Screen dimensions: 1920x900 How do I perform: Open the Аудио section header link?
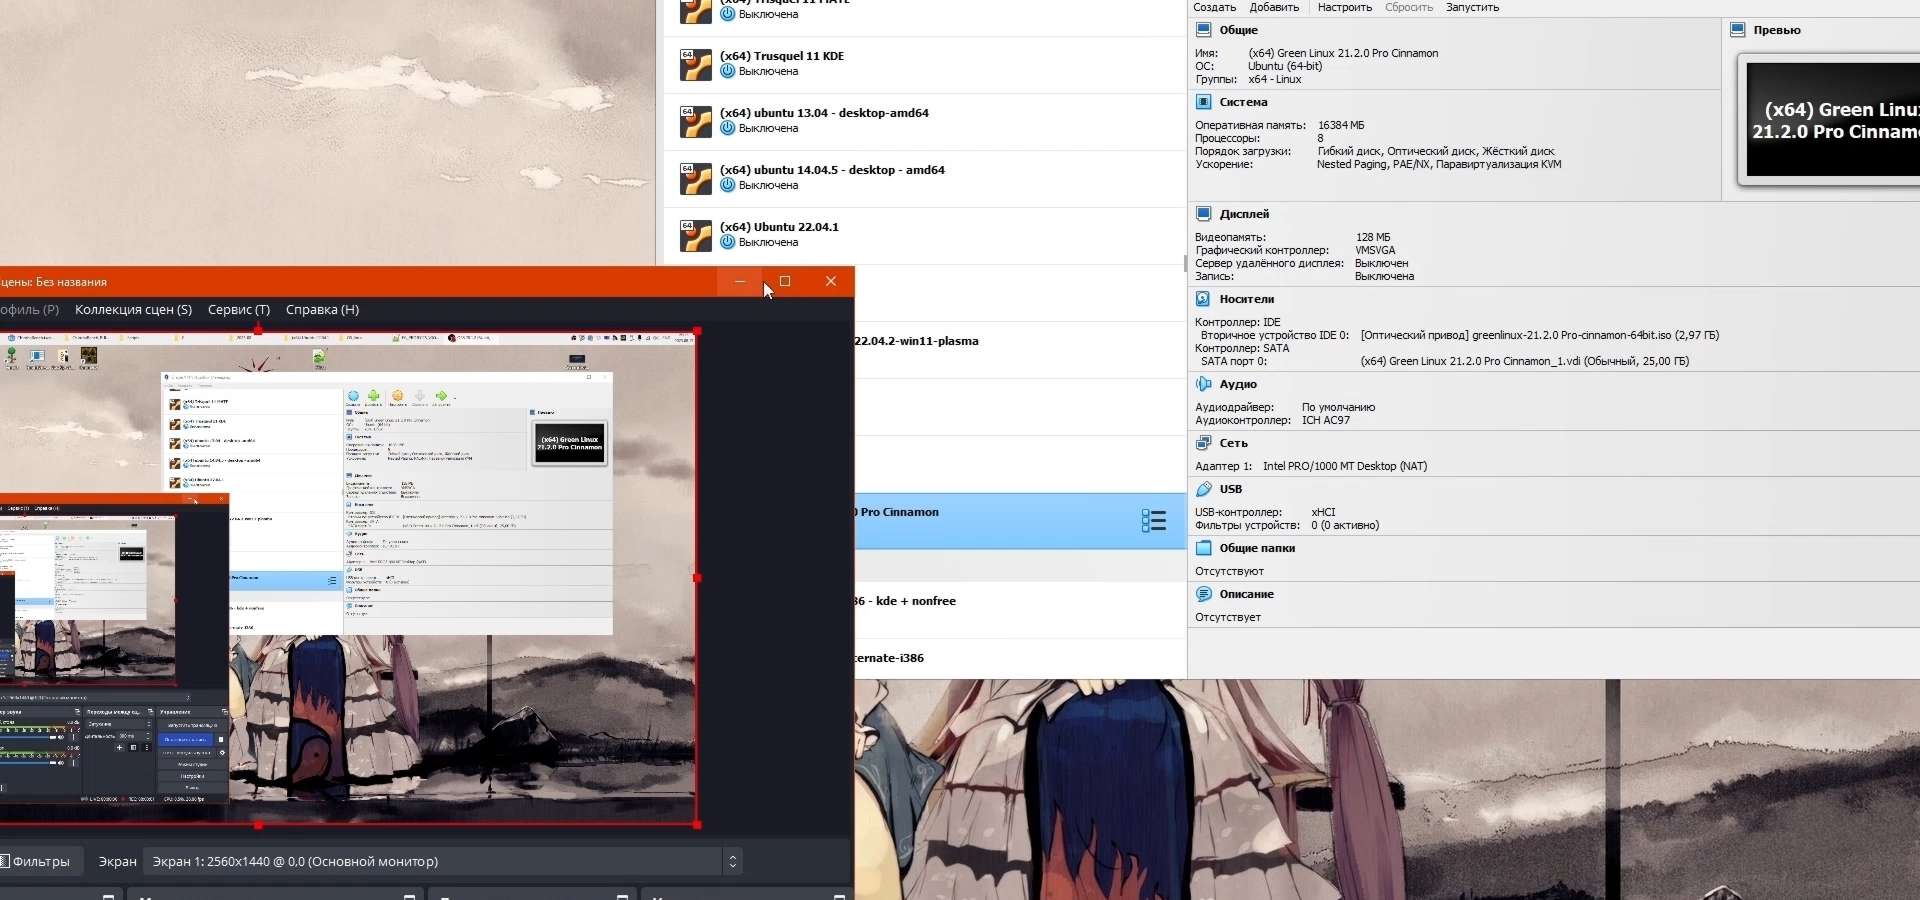point(1238,384)
